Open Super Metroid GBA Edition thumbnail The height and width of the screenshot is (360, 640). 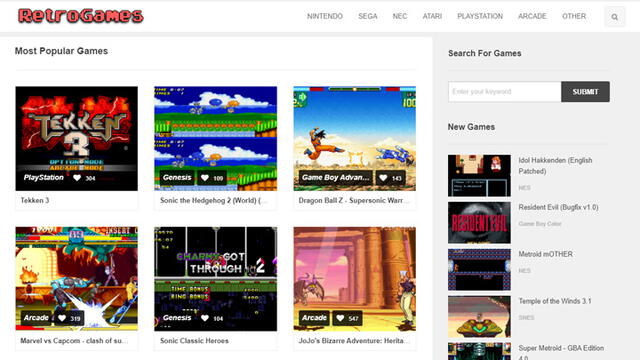click(479, 351)
